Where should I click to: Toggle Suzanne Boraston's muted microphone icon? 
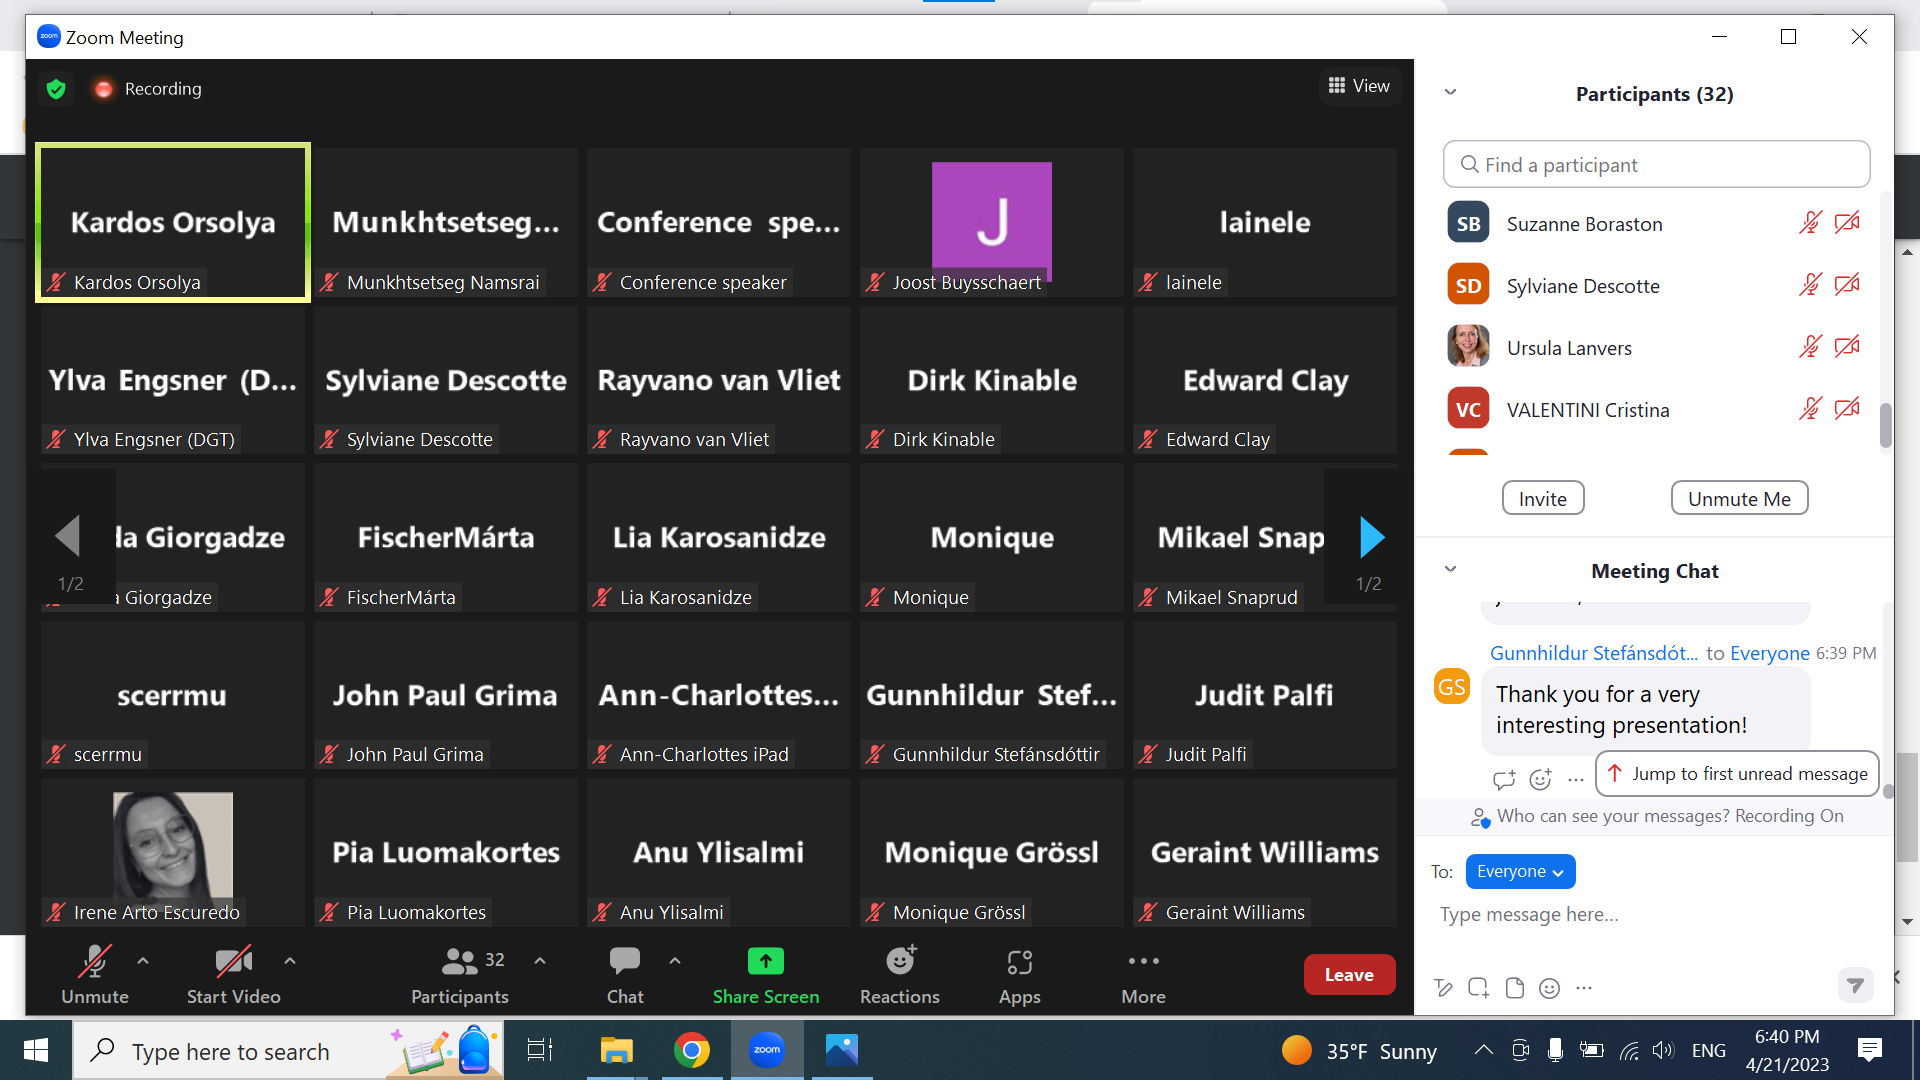(x=1810, y=223)
